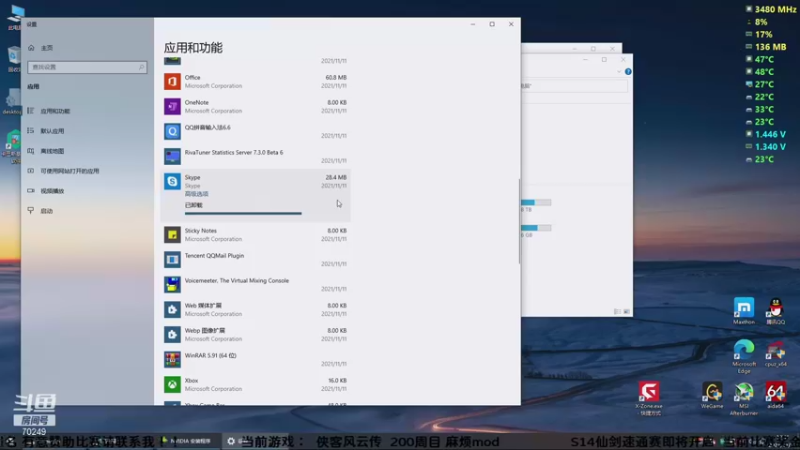Image resolution: width=800 pixels, height=450 pixels.
Task: Open 离线地图 sidebar item
Action: (52, 151)
